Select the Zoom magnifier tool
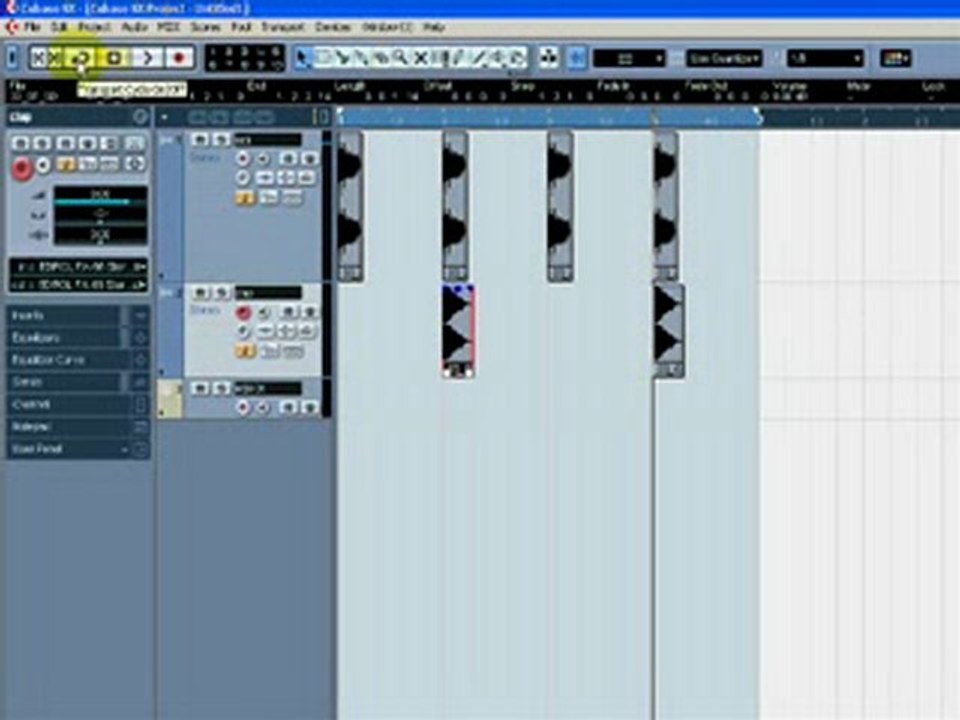This screenshot has width=960, height=720. (x=401, y=58)
